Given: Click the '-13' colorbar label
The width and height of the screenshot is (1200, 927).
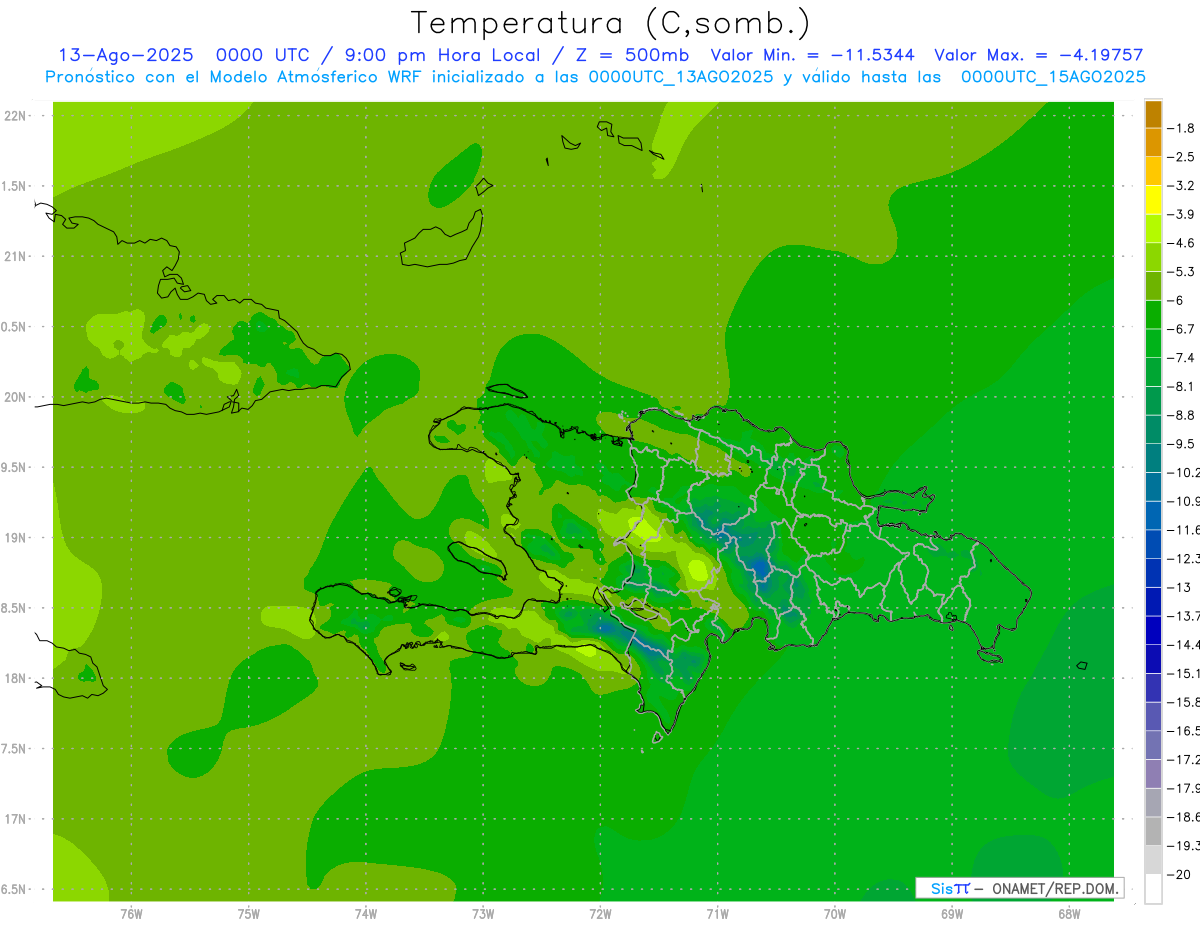Looking at the screenshot, I should 1179,587.
